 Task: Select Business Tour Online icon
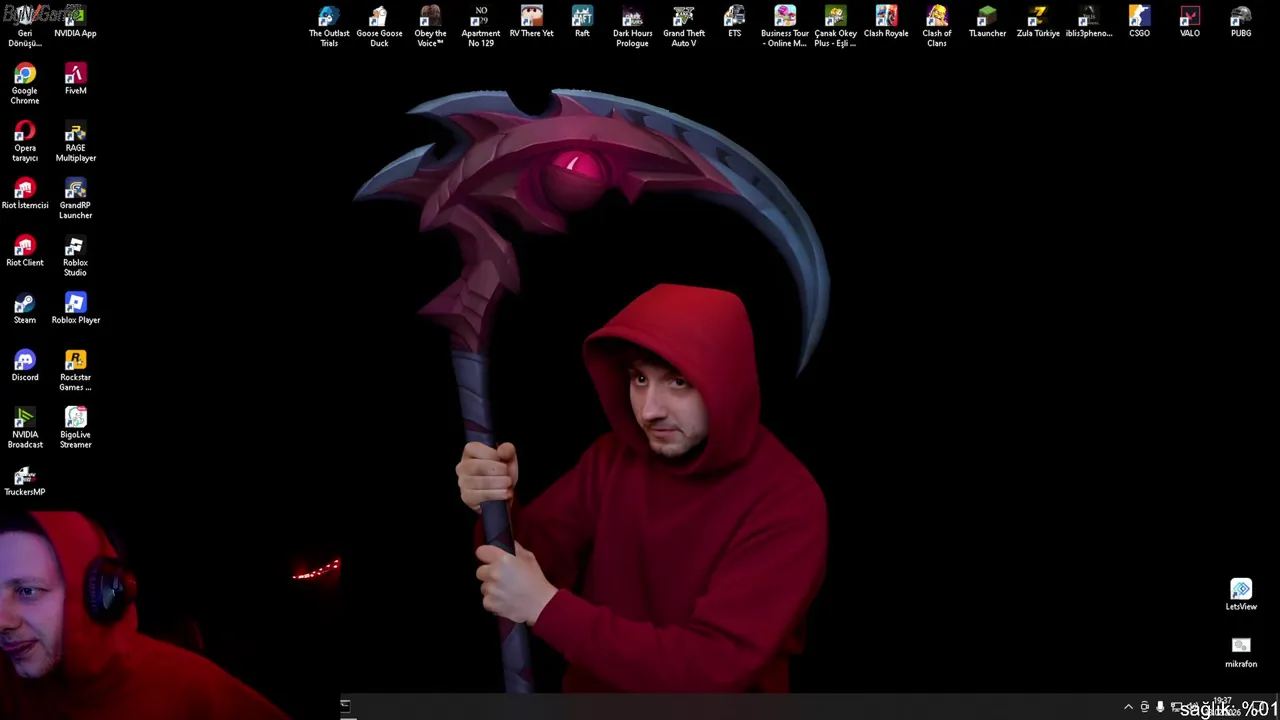pos(784,26)
